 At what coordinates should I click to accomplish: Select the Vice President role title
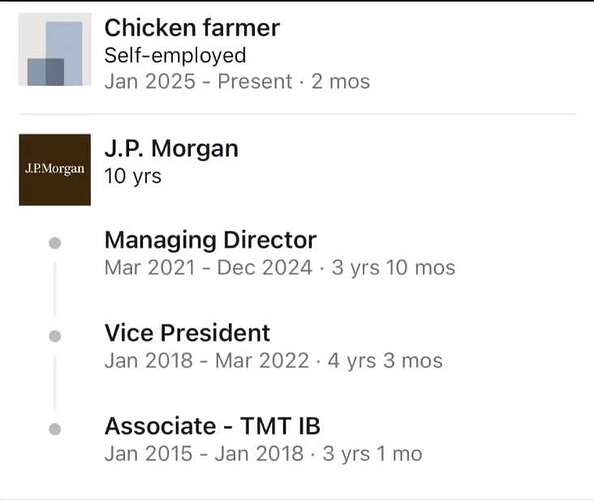tap(187, 333)
